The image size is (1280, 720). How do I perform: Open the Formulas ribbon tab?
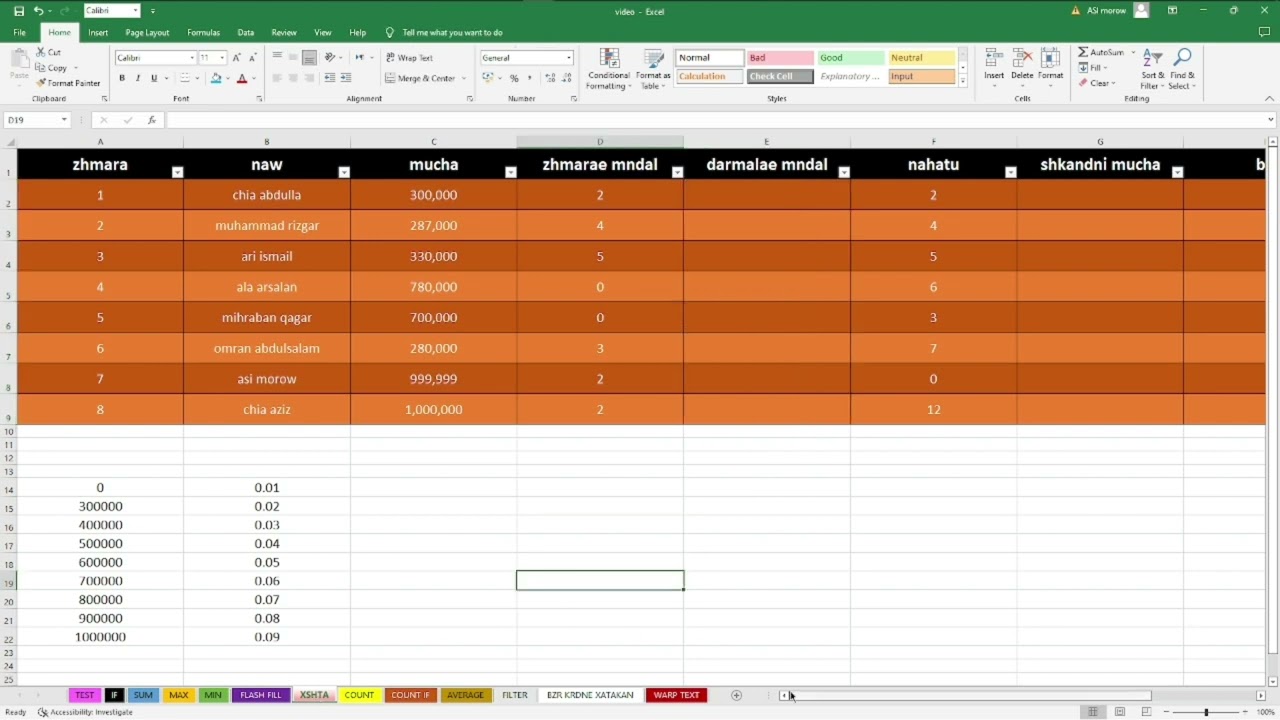[203, 32]
